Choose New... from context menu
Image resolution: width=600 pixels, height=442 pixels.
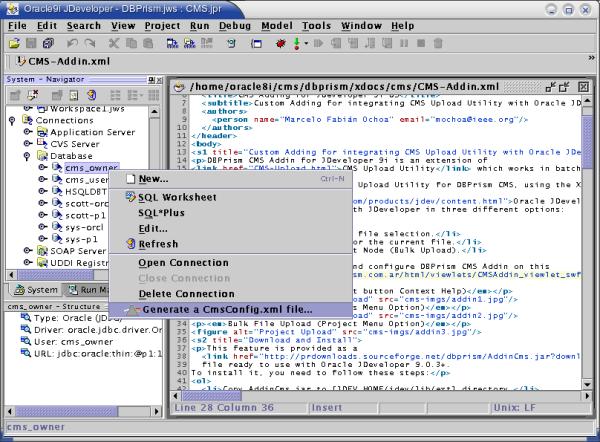tap(230, 179)
